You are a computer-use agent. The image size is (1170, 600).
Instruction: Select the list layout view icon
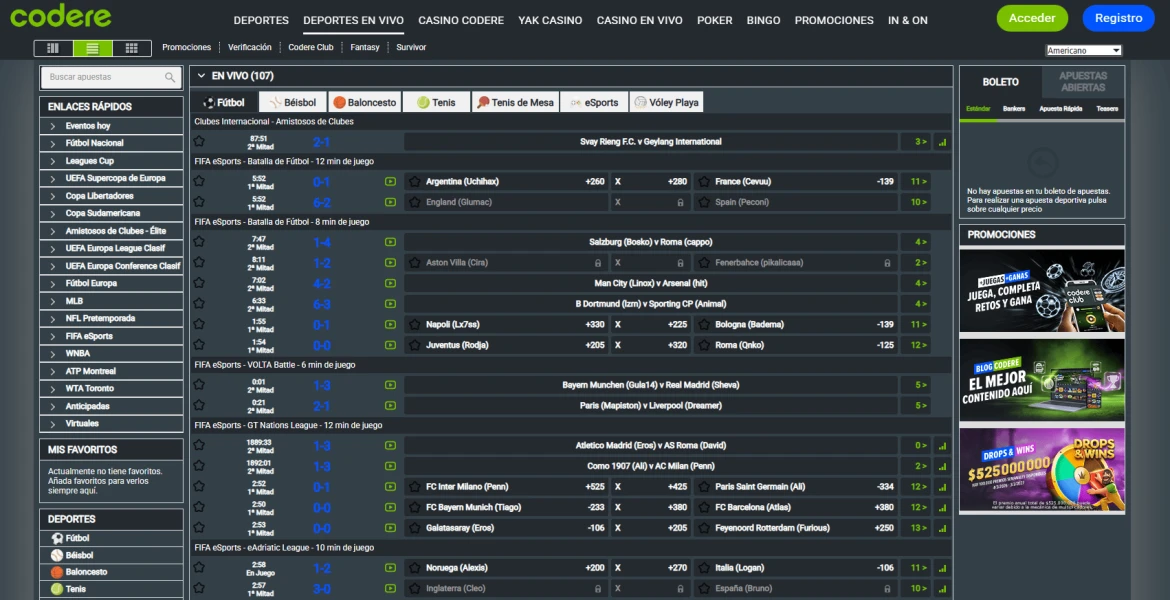pos(93,49)
